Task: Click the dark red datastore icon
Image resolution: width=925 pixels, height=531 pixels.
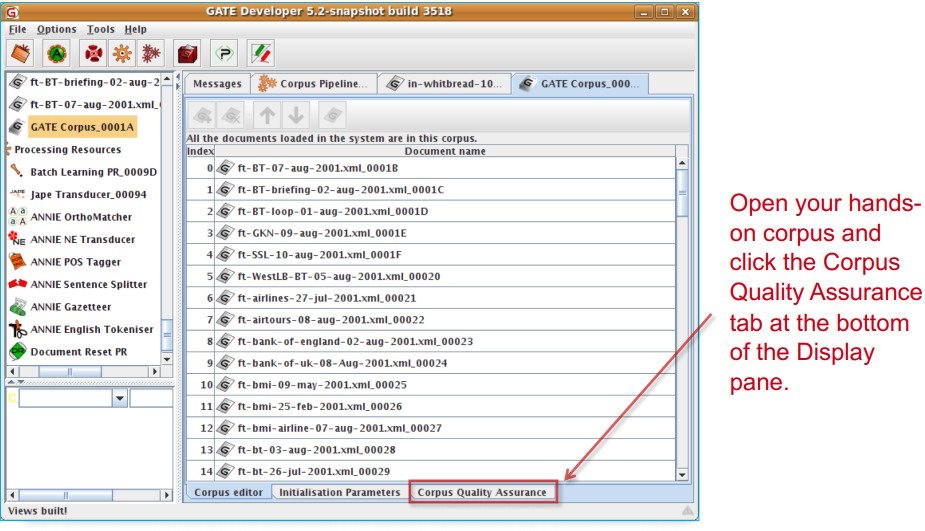Action: tap(187, 53)
